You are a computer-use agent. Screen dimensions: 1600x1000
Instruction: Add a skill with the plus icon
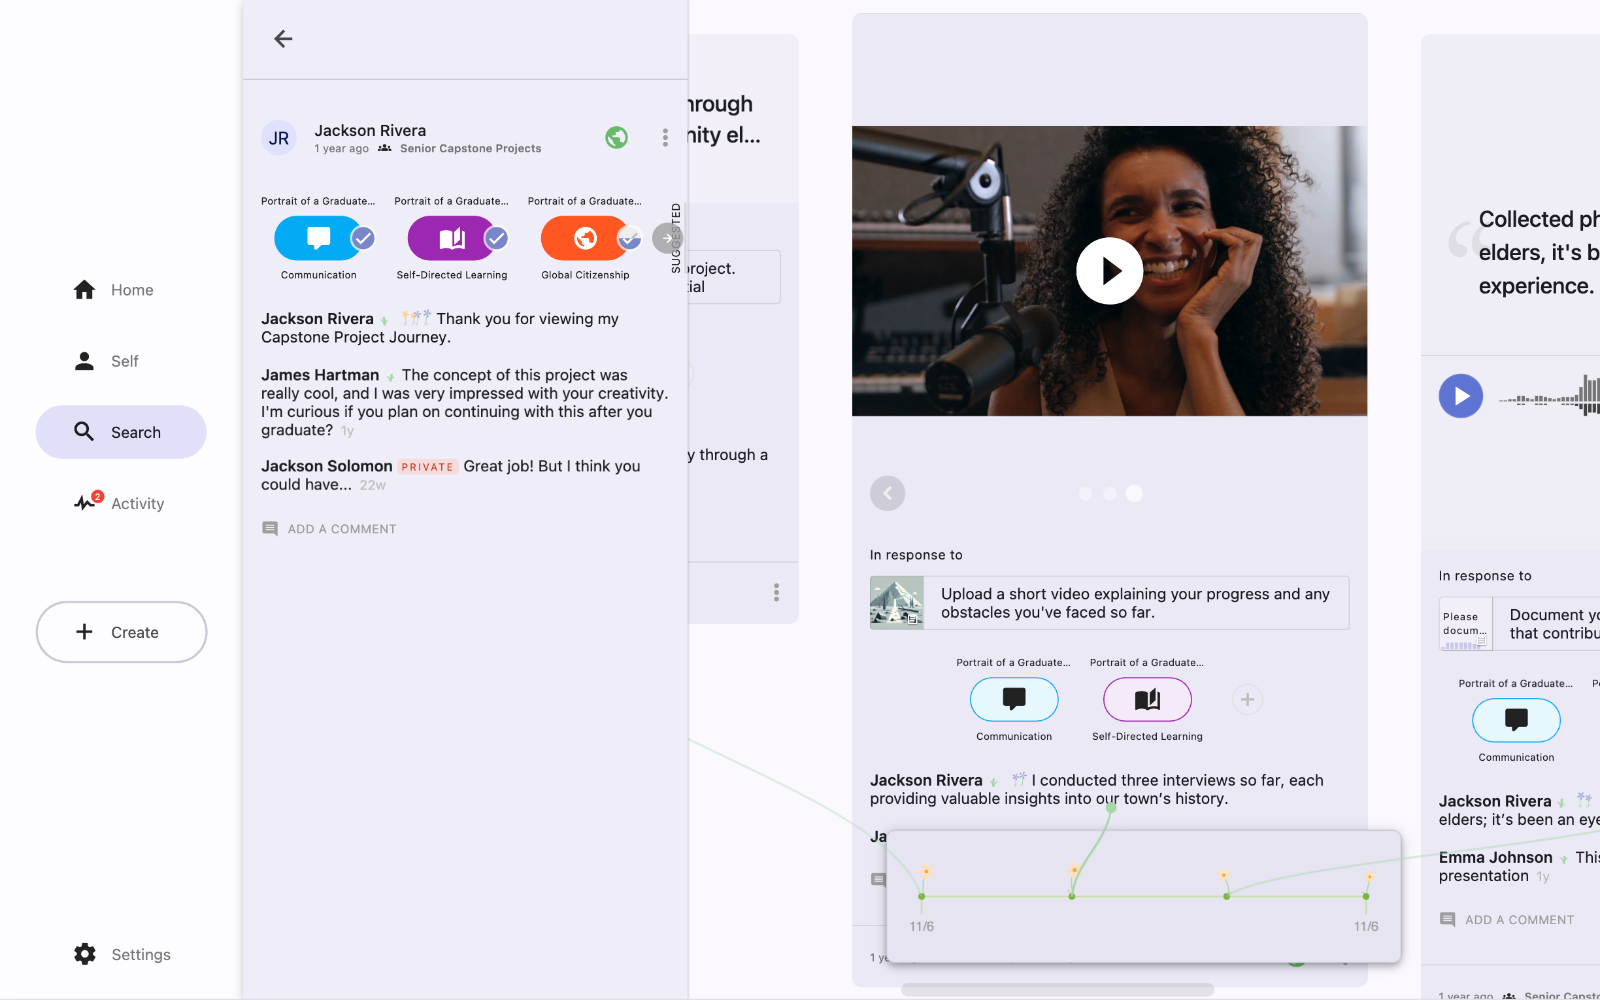[x=1247, y=700]
